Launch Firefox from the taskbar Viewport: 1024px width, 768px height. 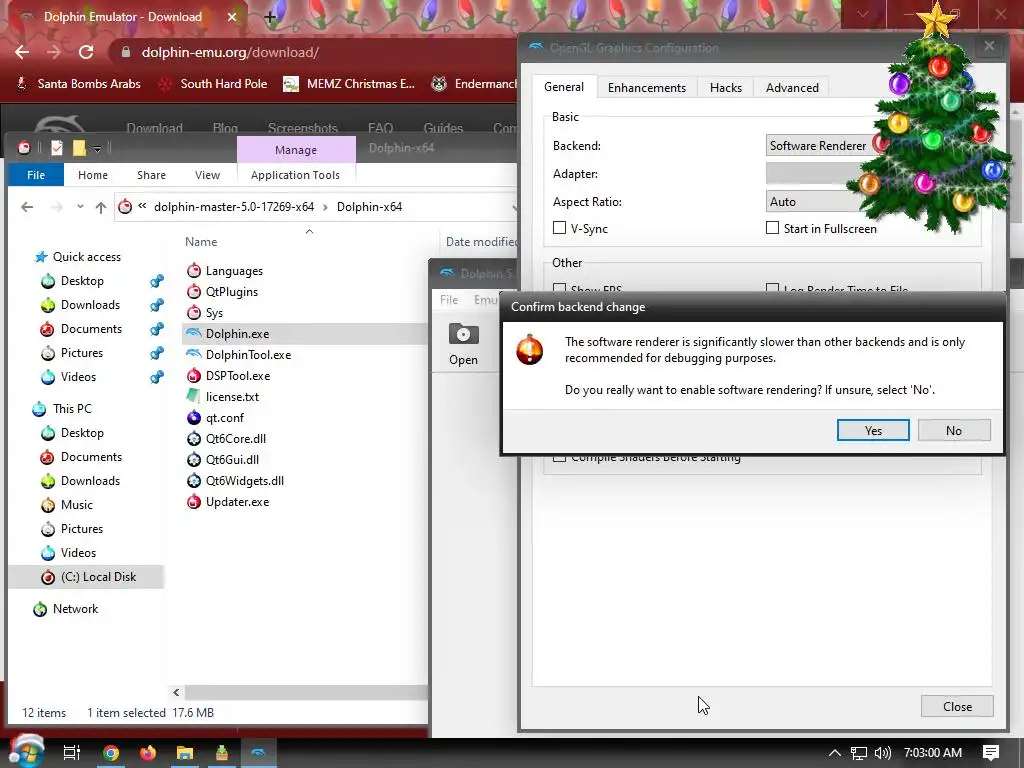coord(148,753)
